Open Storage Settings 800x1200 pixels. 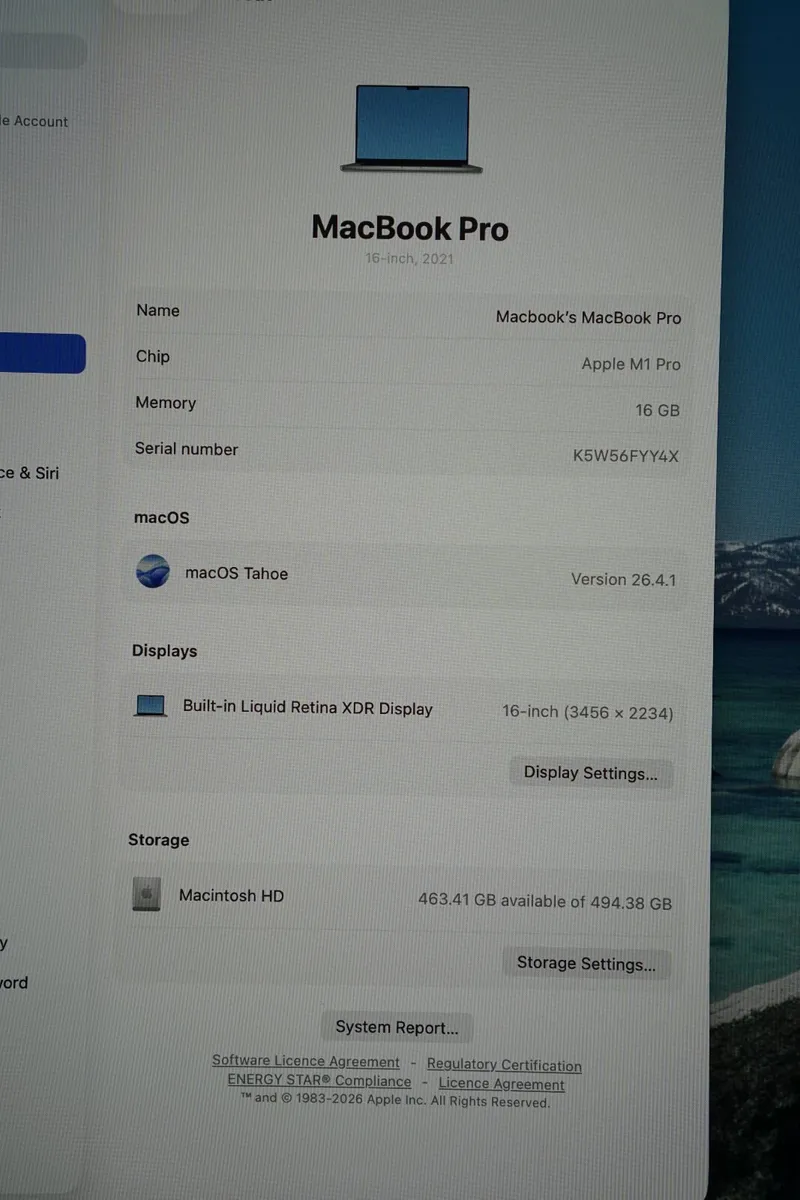pyautogui.click(x=586, y=964)
